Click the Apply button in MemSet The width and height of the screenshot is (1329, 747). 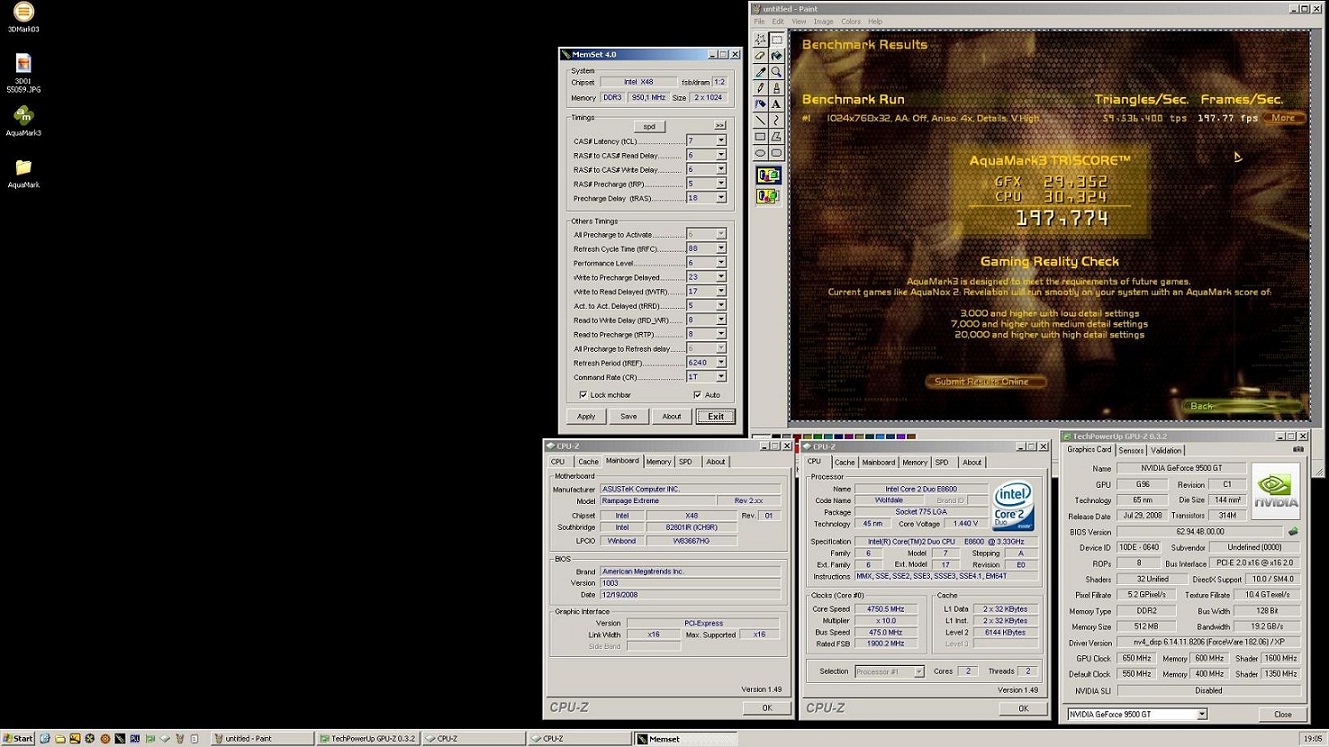click(x=586, y=417)
